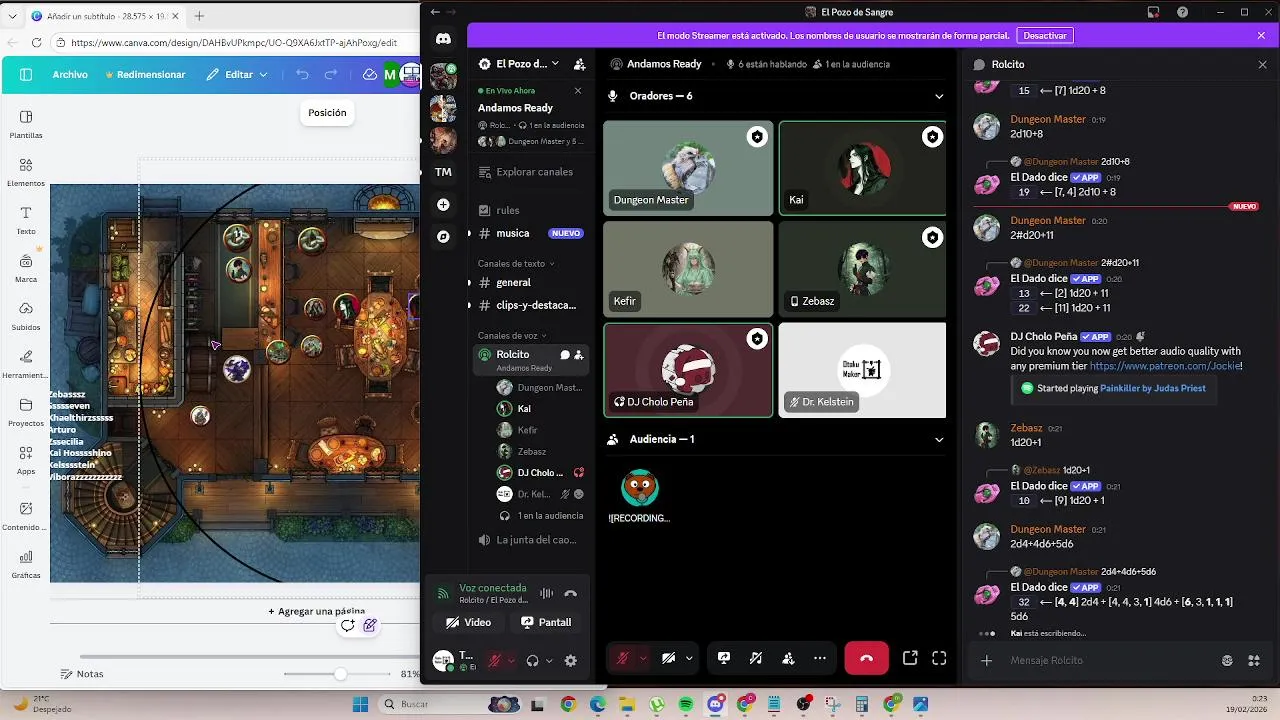Open Archivo menu in Canva
The width and height of the screenshot is (1280, 720).
pos(70,75)
